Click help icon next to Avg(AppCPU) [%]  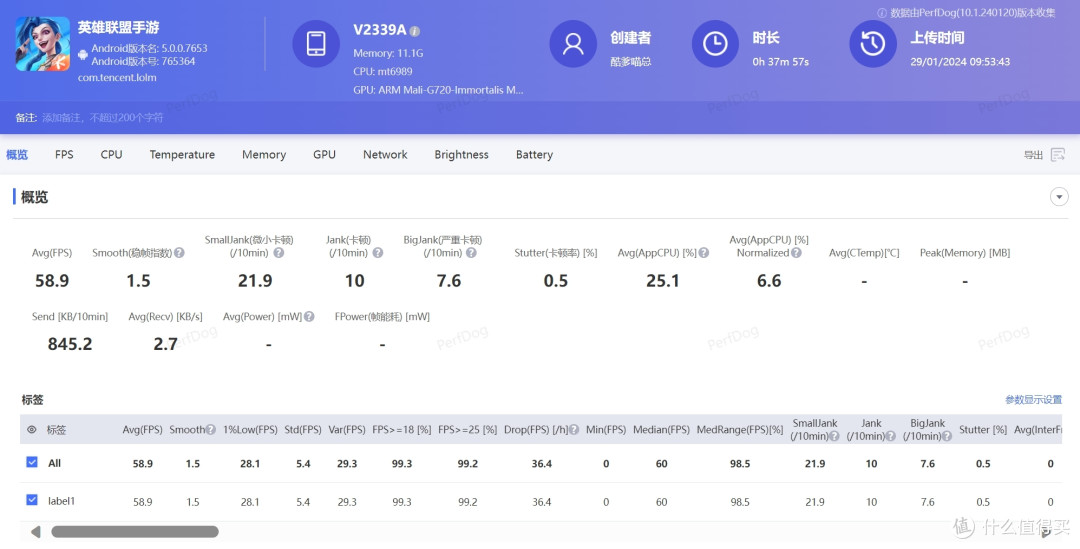(703, 253)
